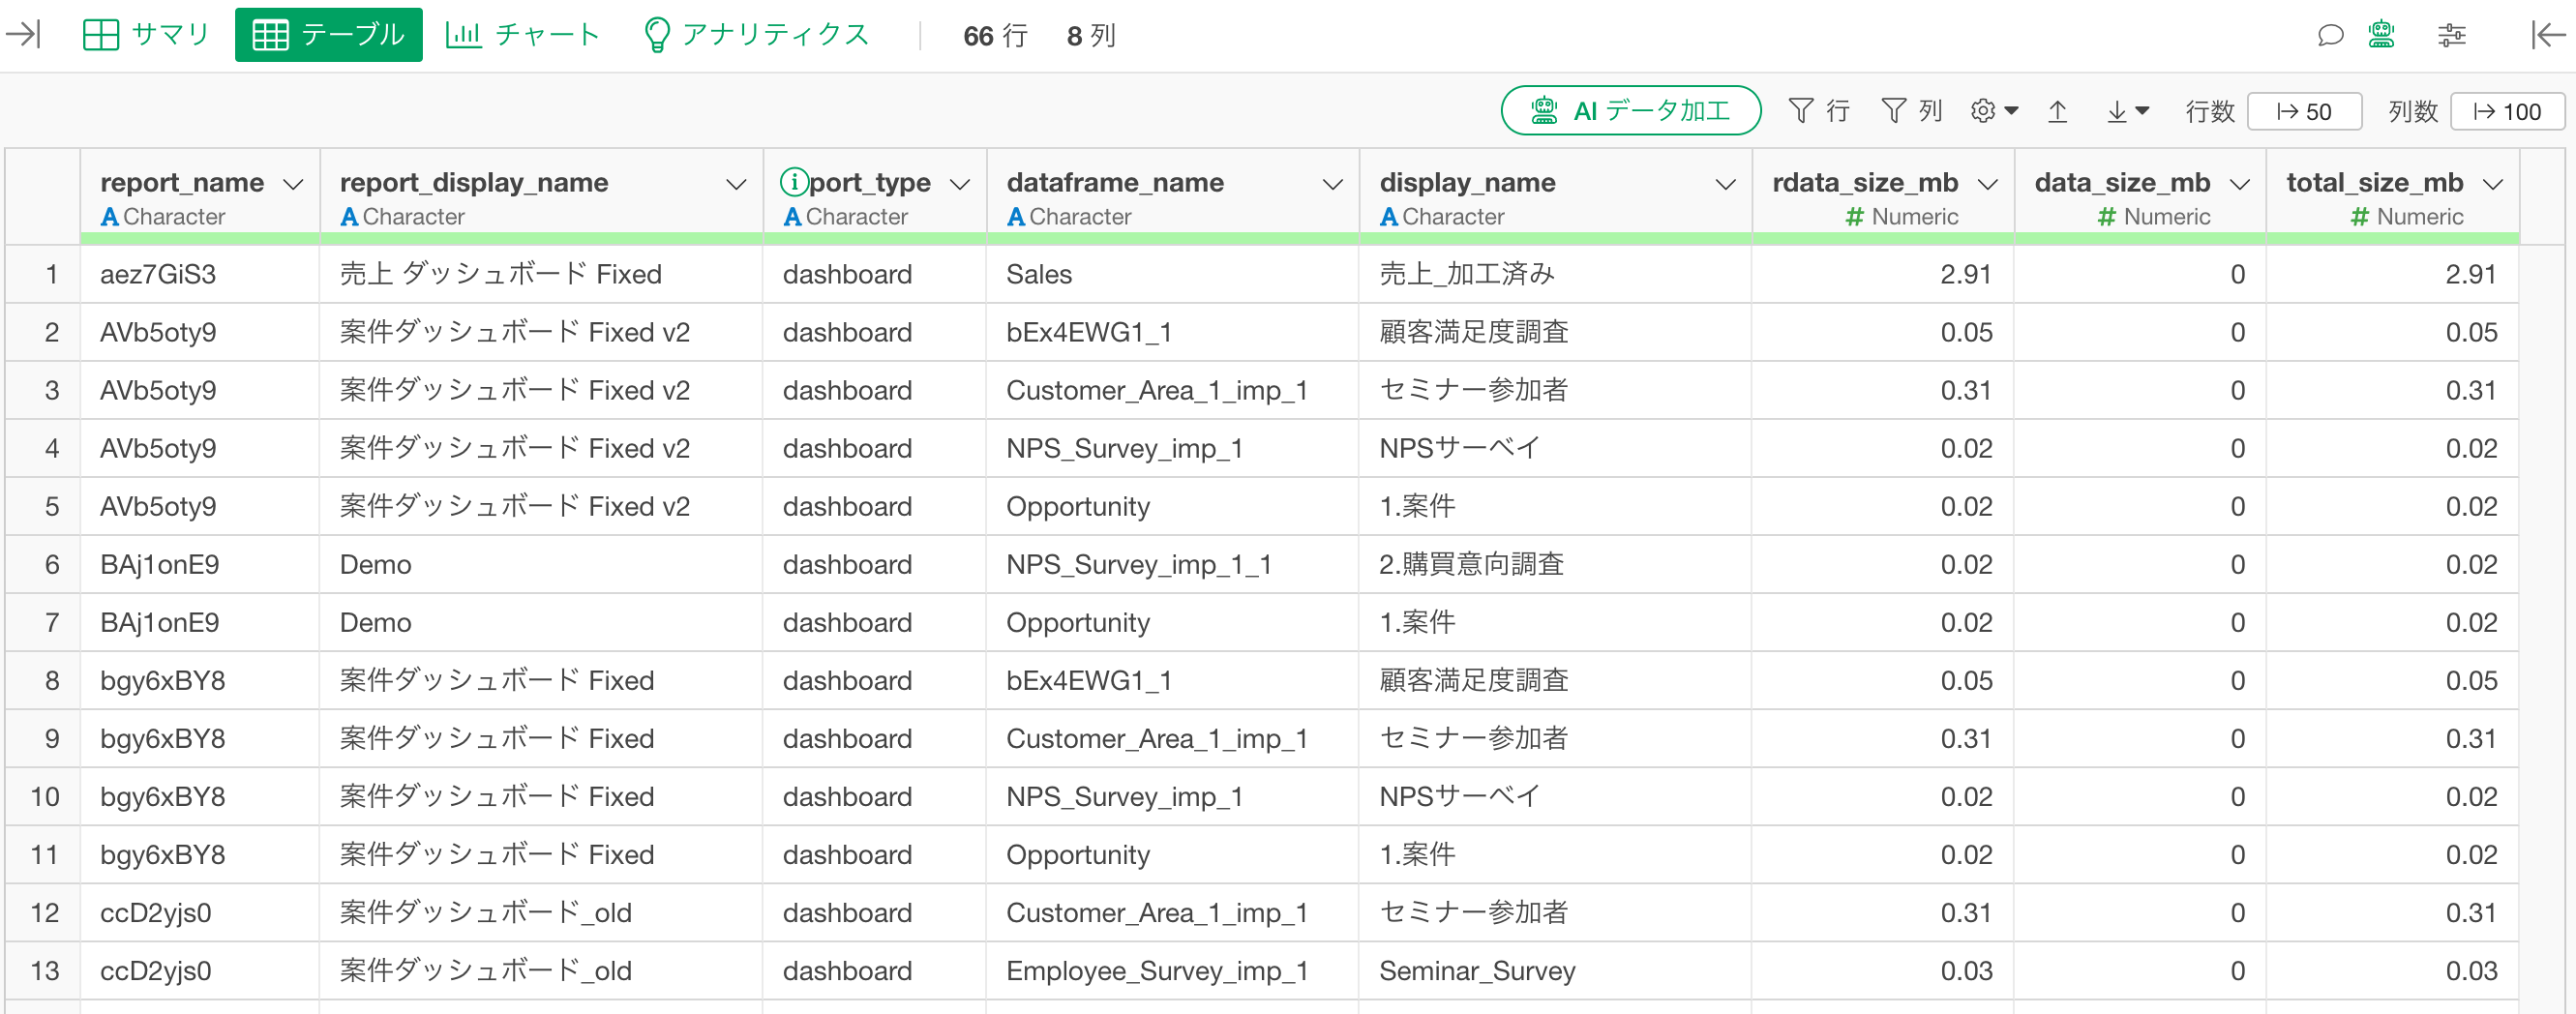Click the 行数 input field showing 50
The height and width of the screenshot is (1014, 2576).
coord(2304,112)
